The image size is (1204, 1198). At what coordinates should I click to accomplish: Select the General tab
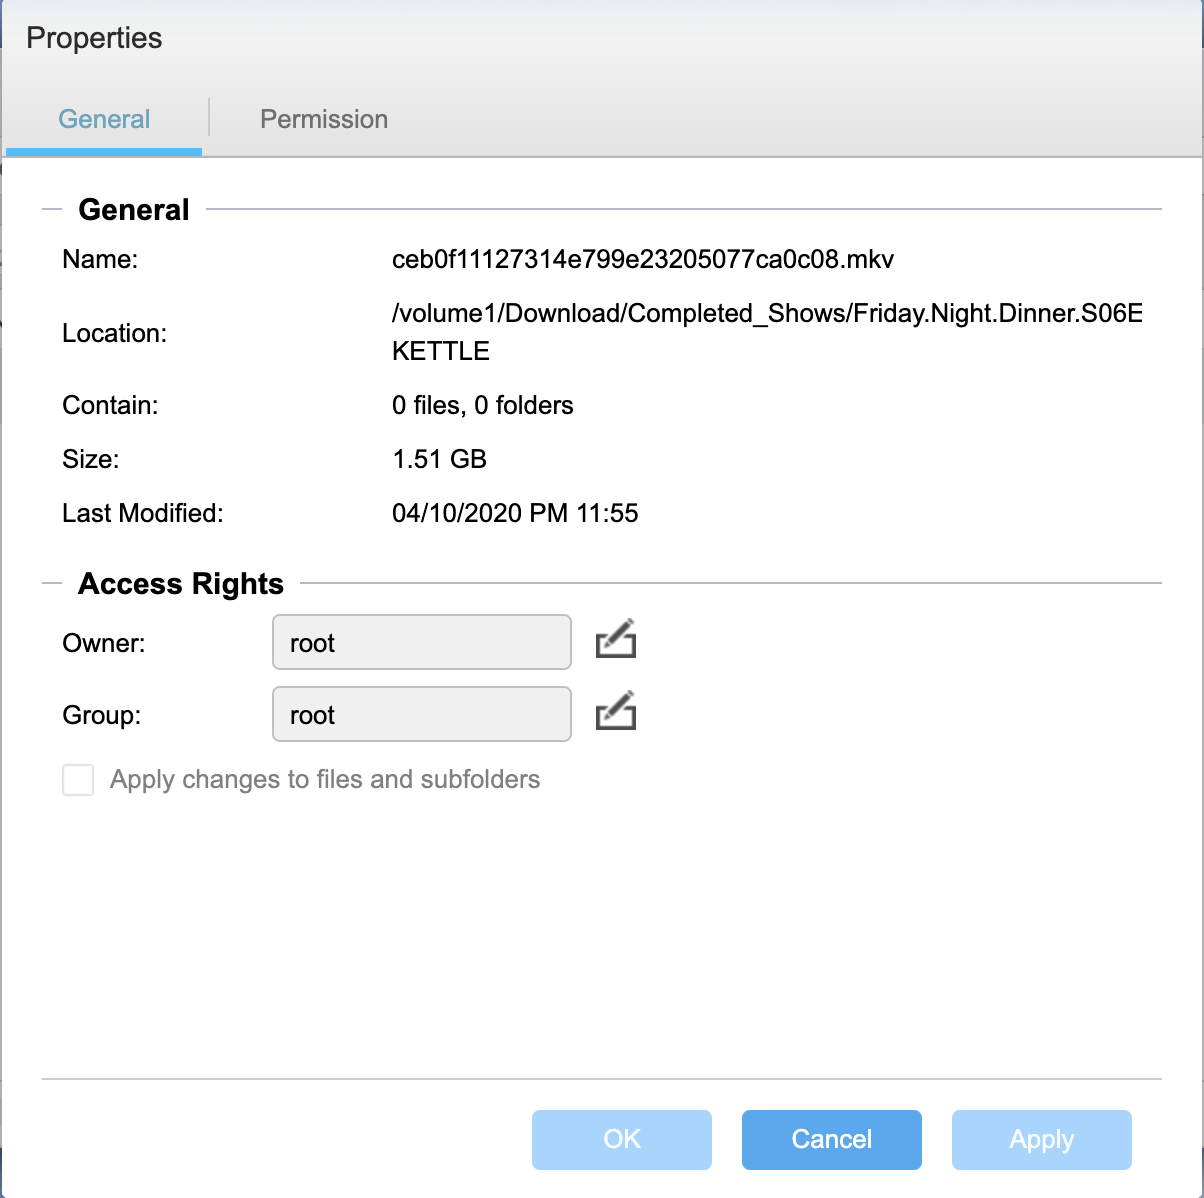104,119
